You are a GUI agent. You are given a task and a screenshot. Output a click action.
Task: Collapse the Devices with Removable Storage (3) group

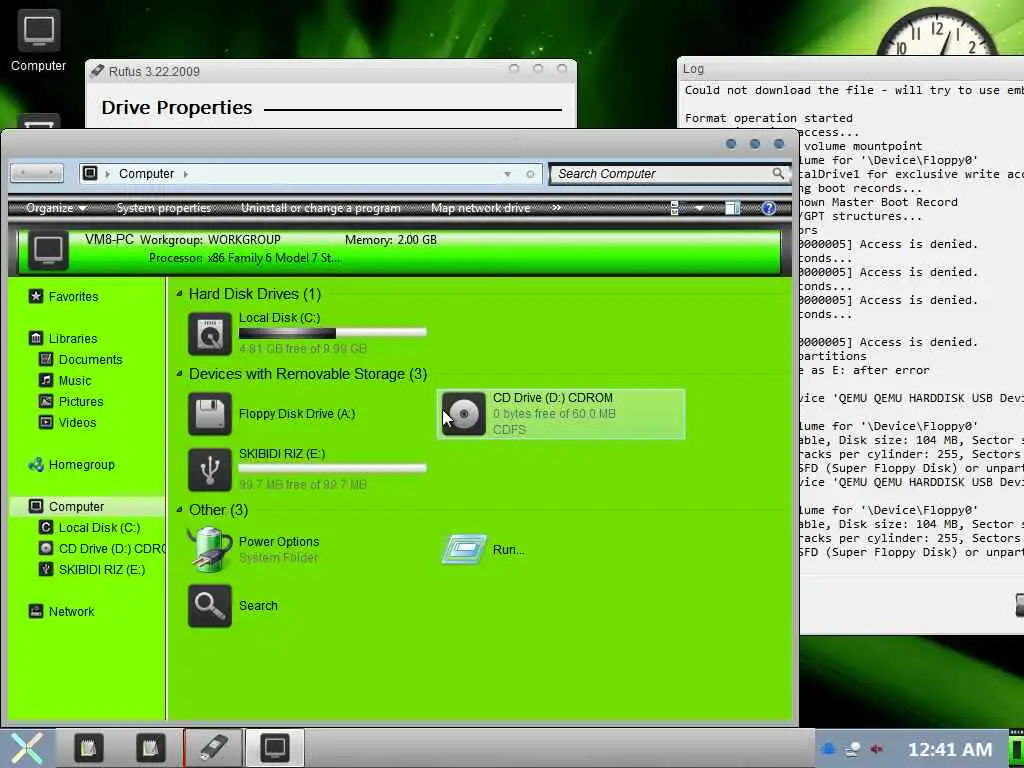click(x=180, y=374)
